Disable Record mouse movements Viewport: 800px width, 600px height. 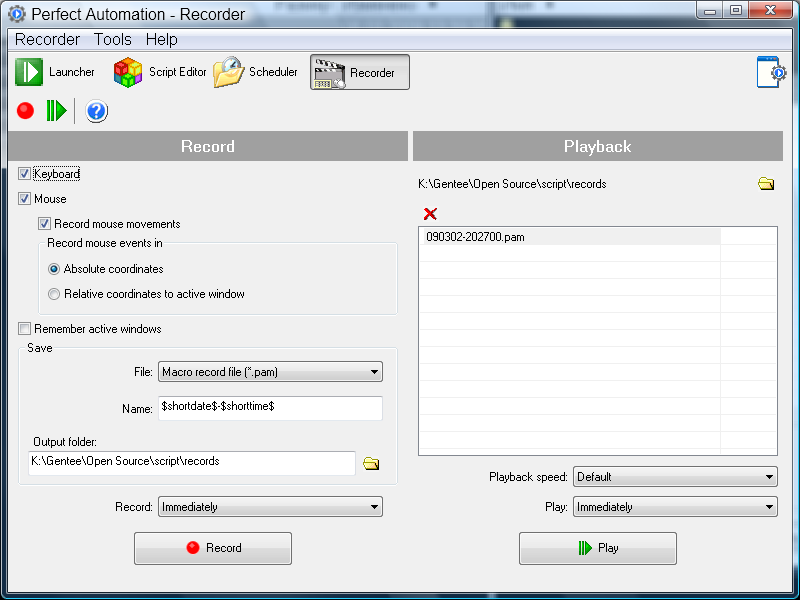(44, 223)
